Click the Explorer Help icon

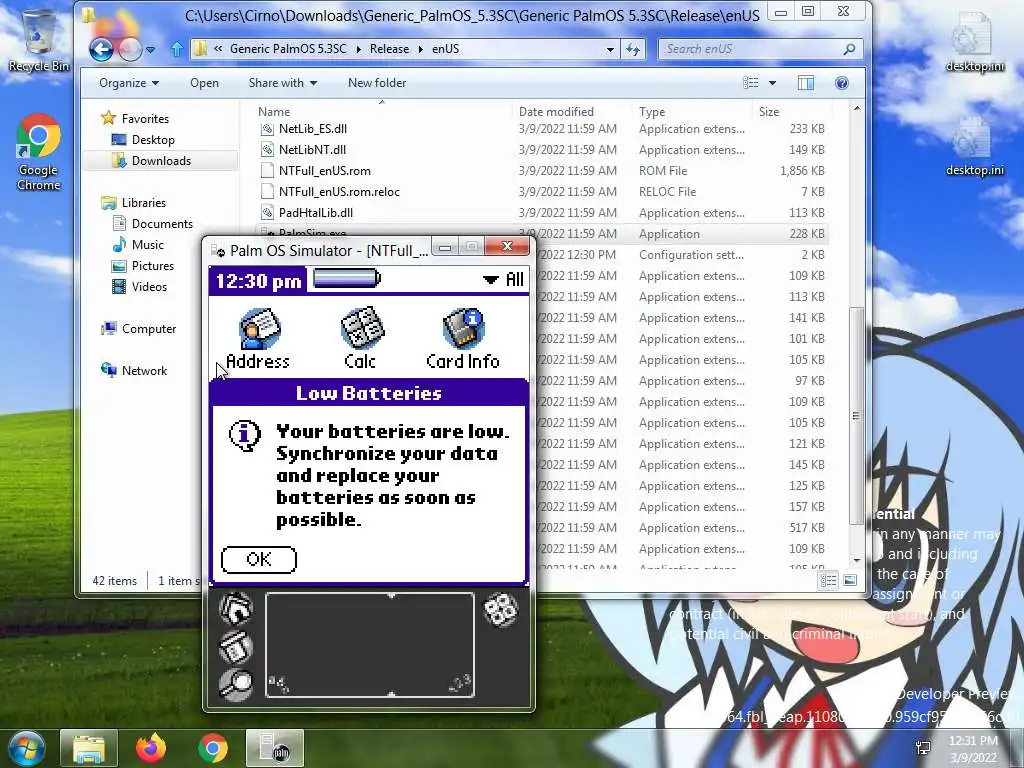pyautogui.click(x=842, y=83)
